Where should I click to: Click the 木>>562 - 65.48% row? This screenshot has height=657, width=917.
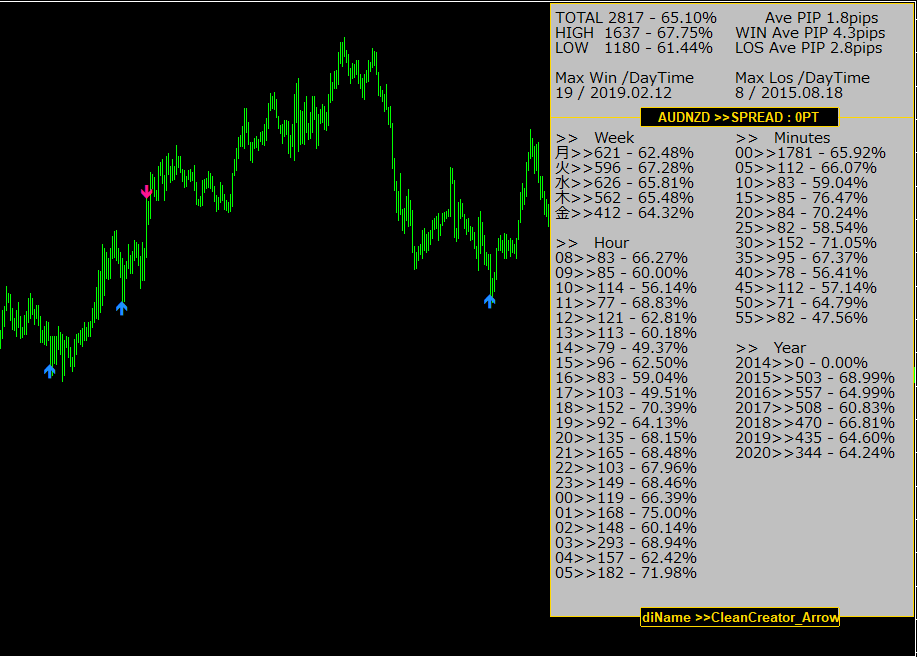[624, 198]
